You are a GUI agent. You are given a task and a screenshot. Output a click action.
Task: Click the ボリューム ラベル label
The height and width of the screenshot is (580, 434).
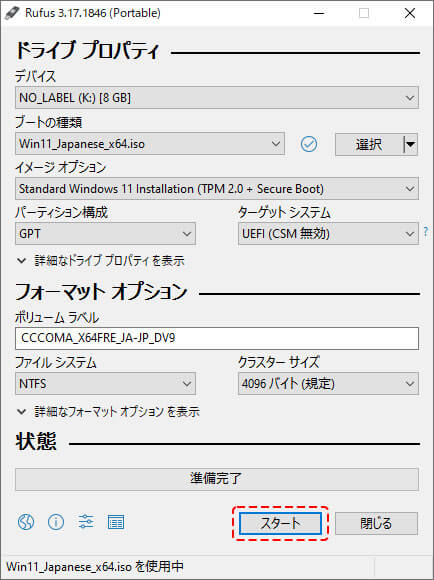(57, 317)
